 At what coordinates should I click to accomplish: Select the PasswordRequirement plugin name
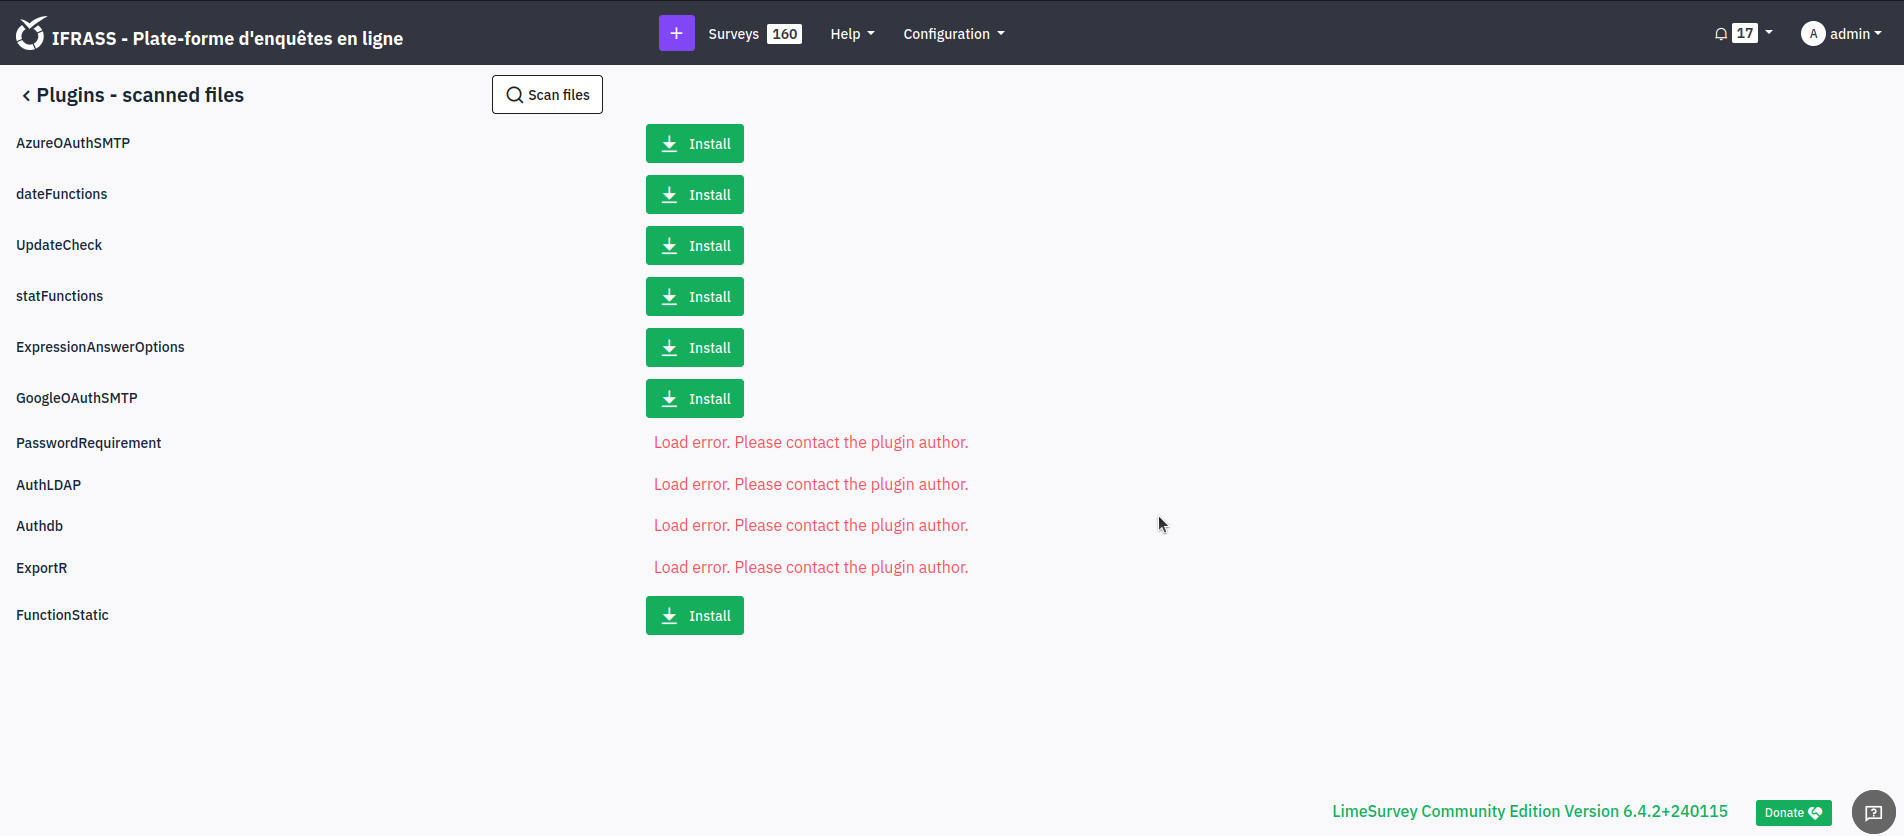click(x=88, y=443)
